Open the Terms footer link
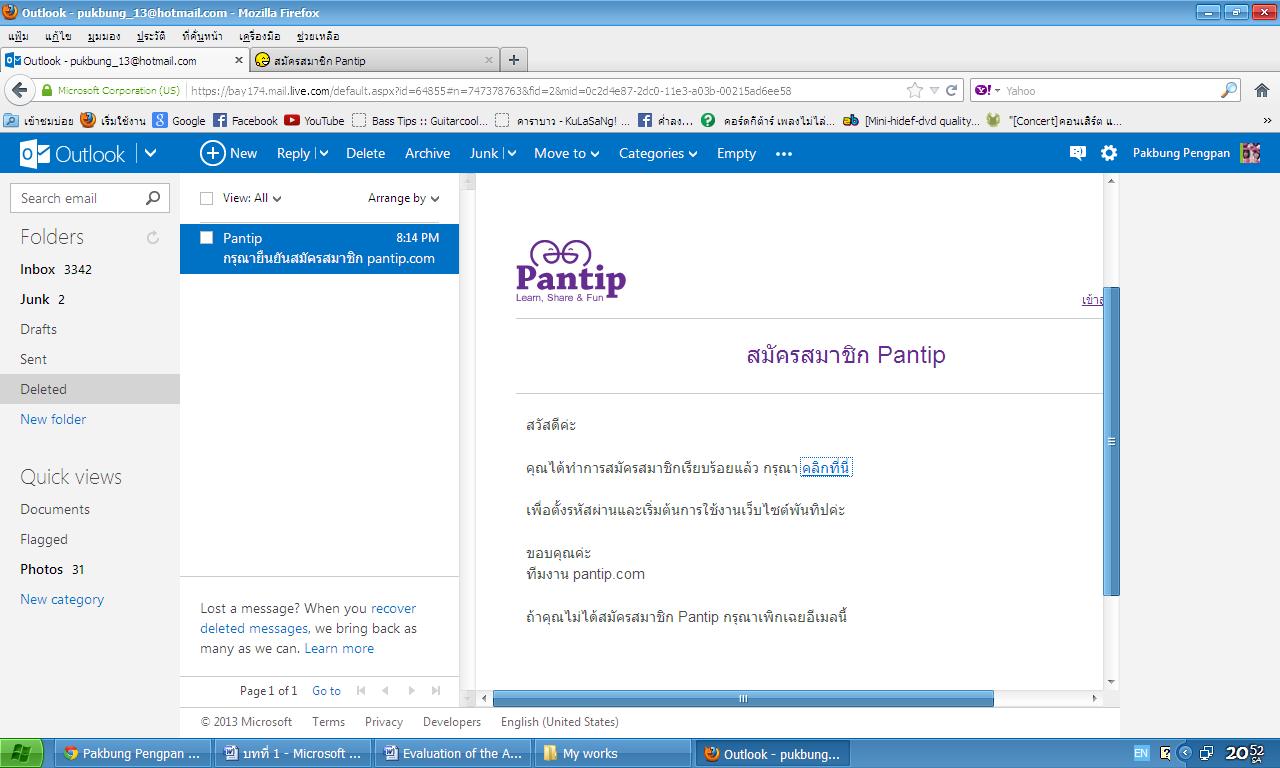 click(x=328, y=721)
